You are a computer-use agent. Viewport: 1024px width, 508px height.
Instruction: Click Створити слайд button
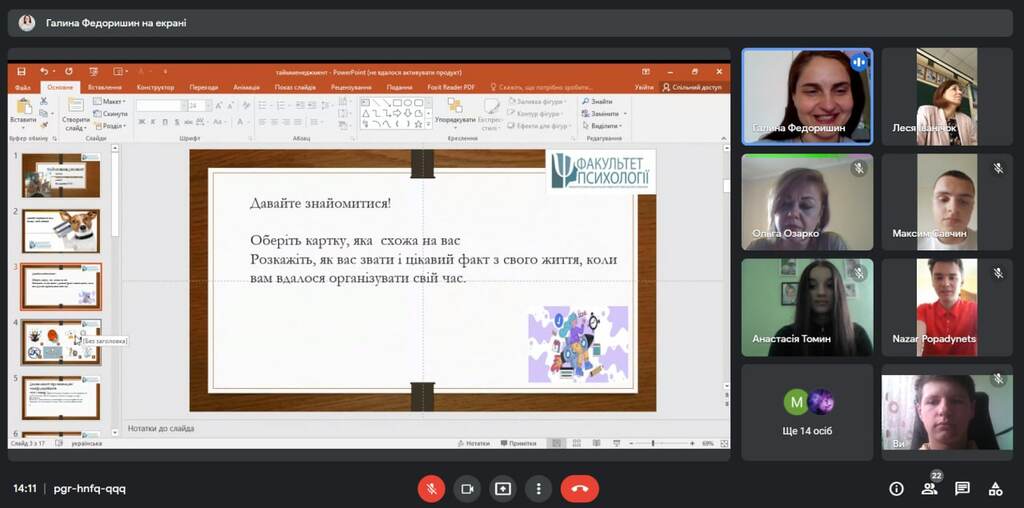pos(76,115)
